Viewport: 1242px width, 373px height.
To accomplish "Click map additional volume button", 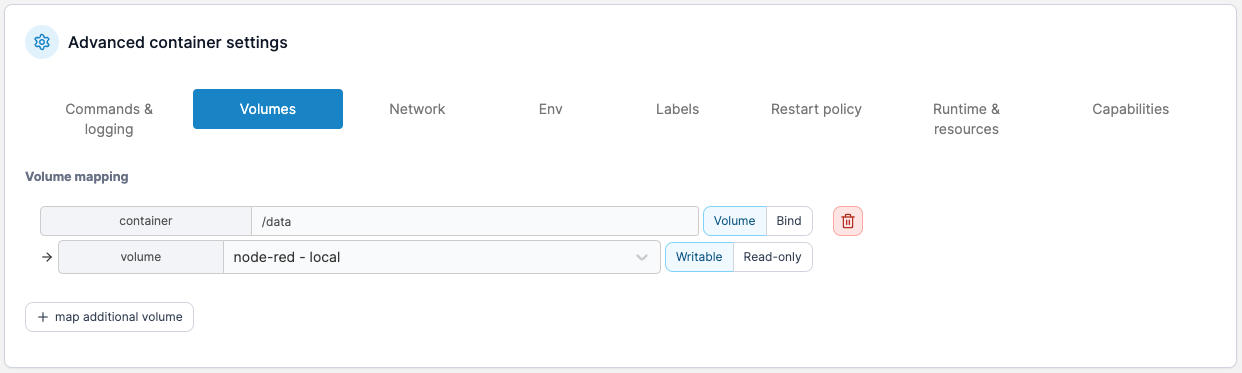I will 109,317.
